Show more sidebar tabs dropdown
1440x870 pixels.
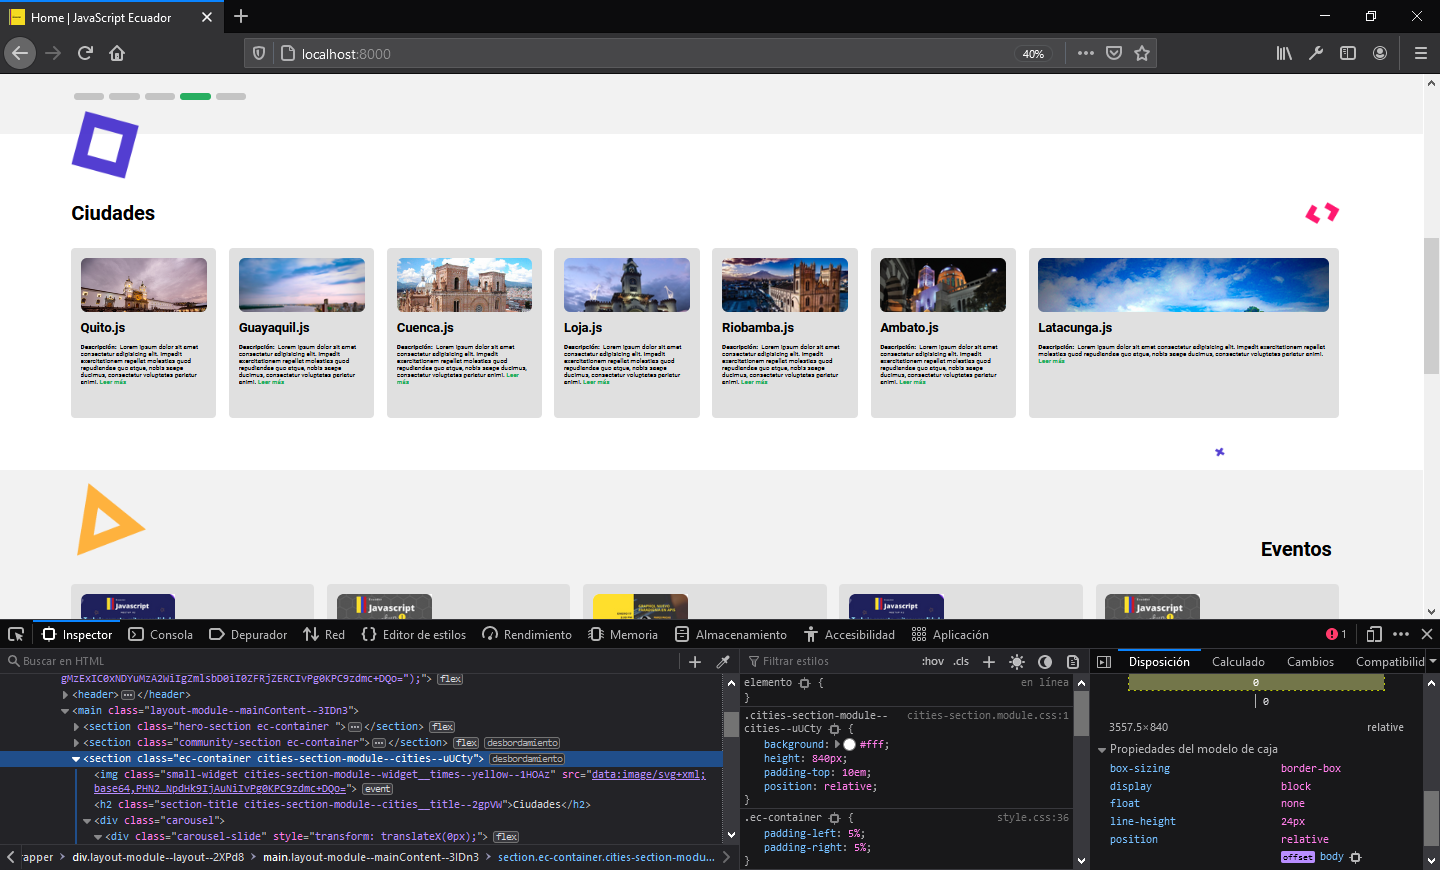[1432, 661]
